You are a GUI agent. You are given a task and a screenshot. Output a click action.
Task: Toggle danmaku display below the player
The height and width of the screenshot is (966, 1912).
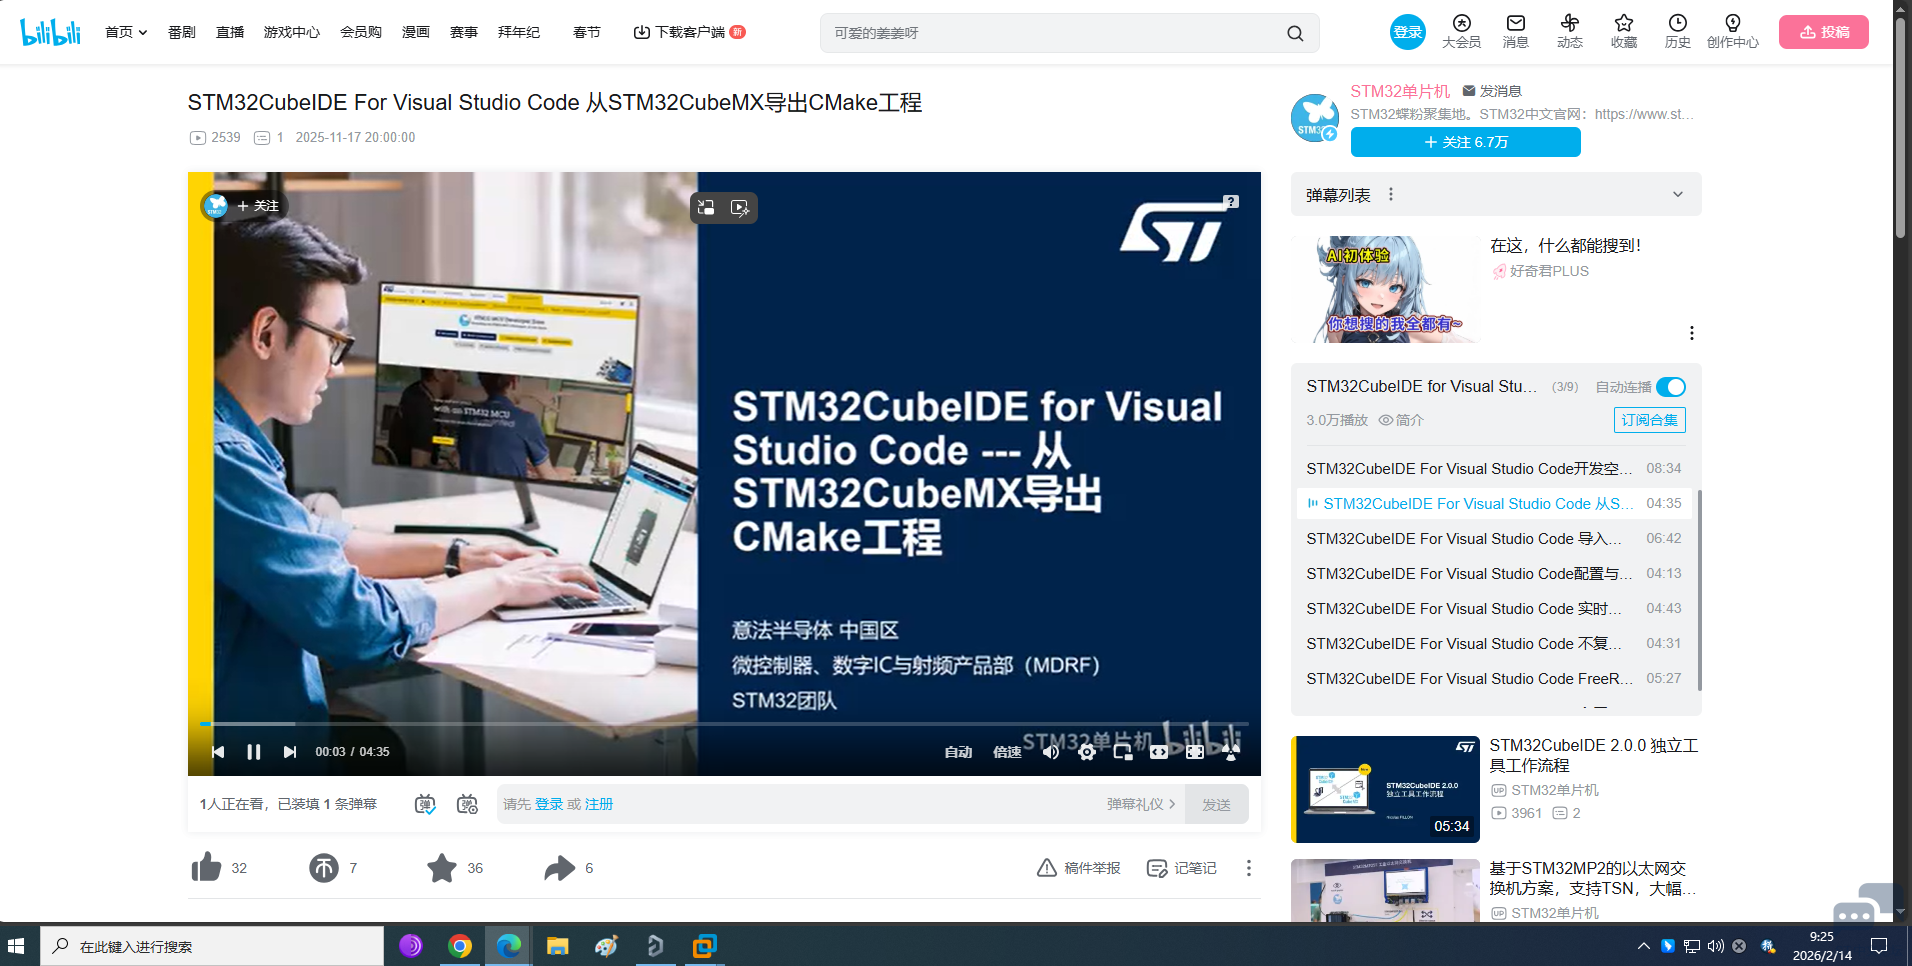tap(425, 804)
